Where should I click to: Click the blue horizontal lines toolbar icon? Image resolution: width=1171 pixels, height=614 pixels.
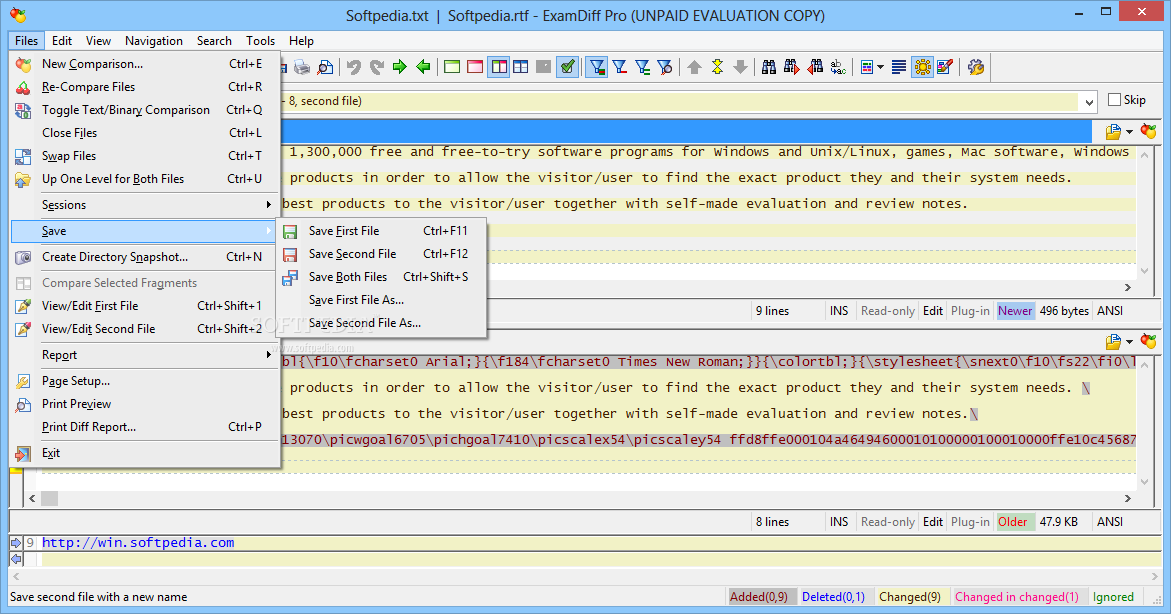tap(899, 67)
